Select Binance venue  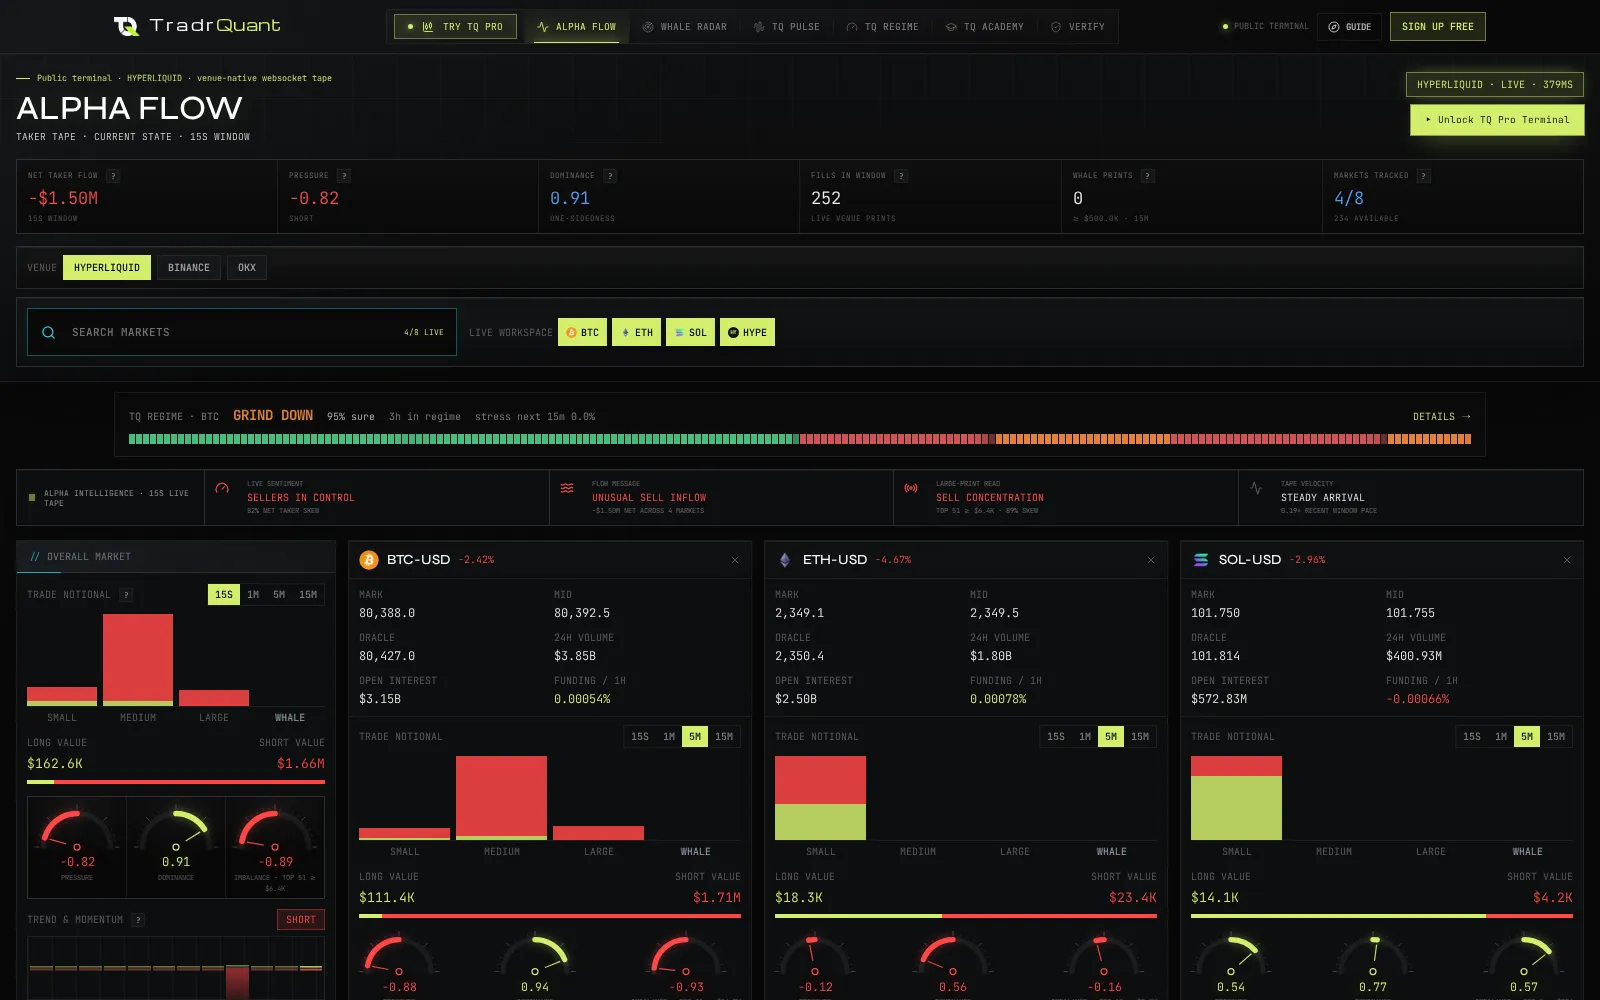[x=189, y=268]
